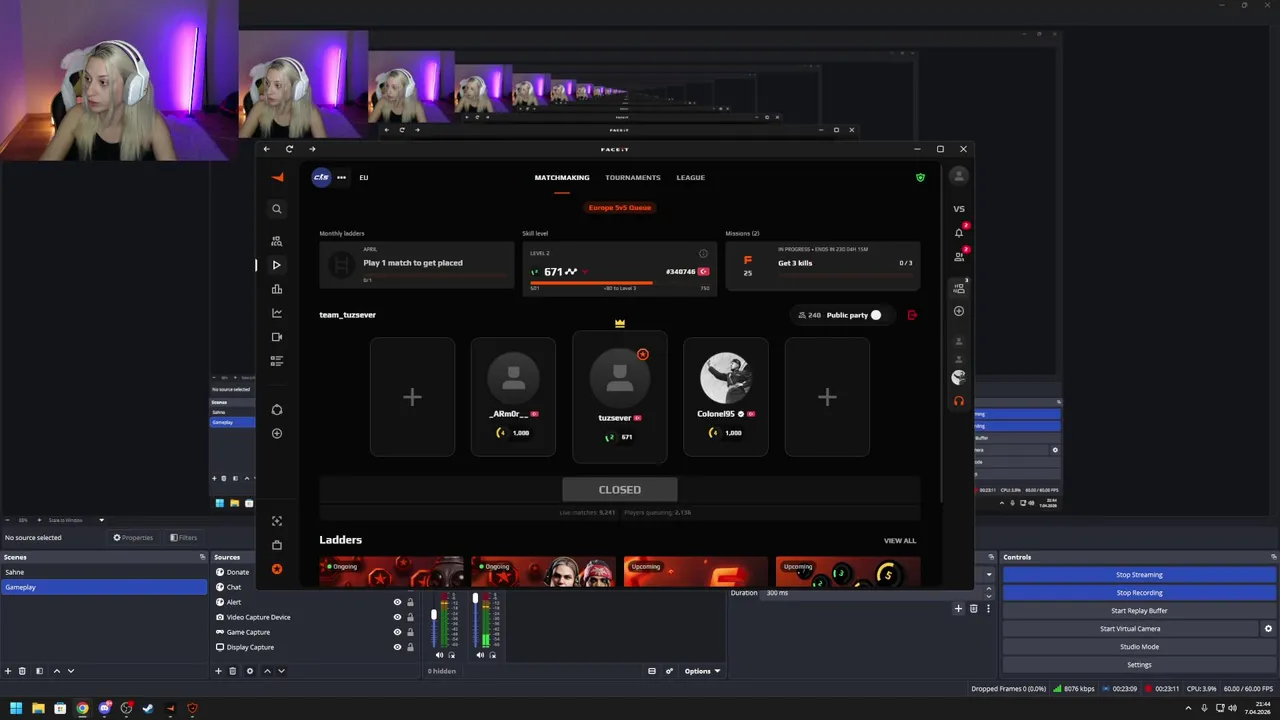Click Start Virtual Camera button
Screen dimensions: 1280x720
click(1130, 629)
